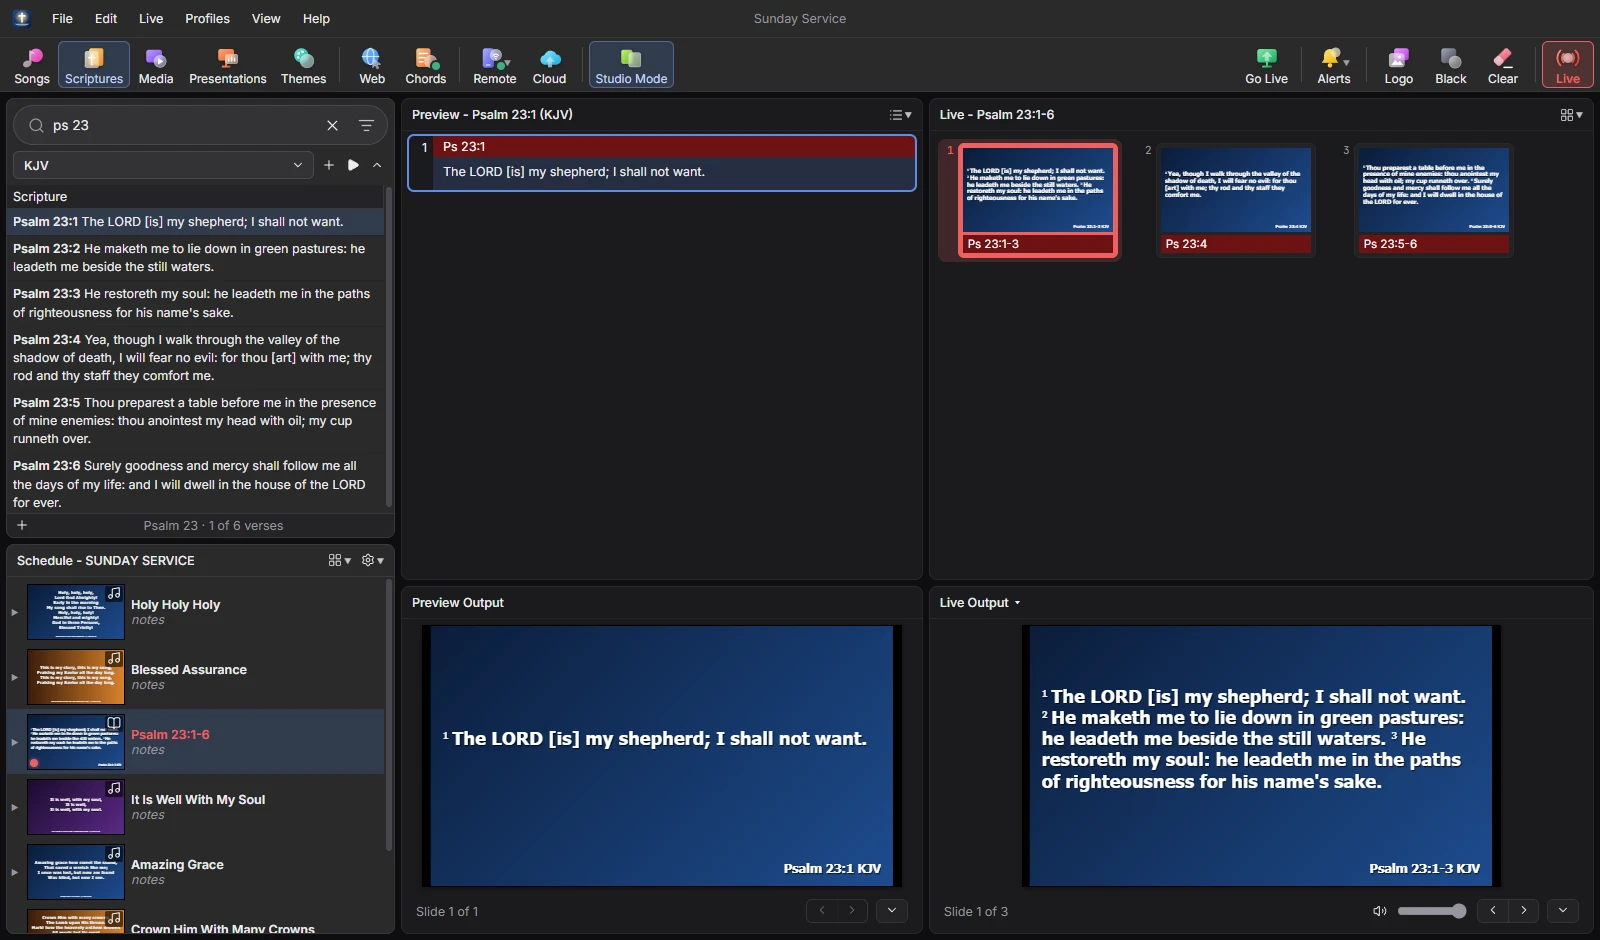1600x940 pixels.
Task: Expand the Holy Holy Holy schedule item
Action: click(14, 612)
